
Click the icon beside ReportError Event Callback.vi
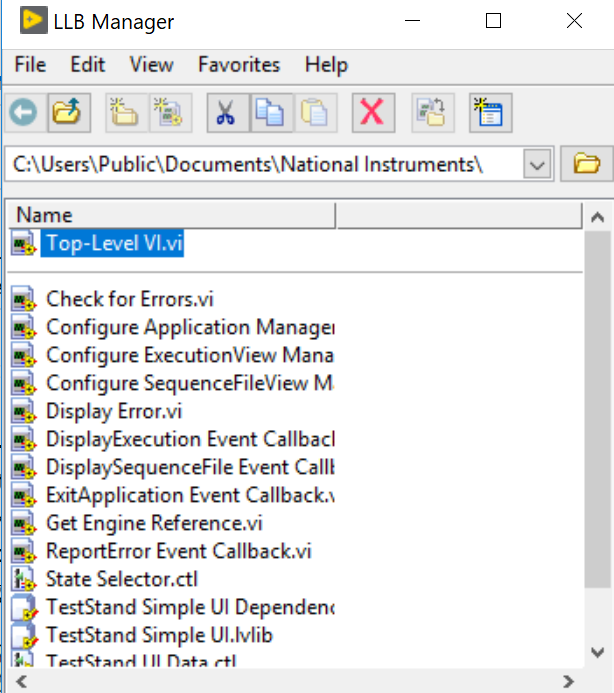23,551
